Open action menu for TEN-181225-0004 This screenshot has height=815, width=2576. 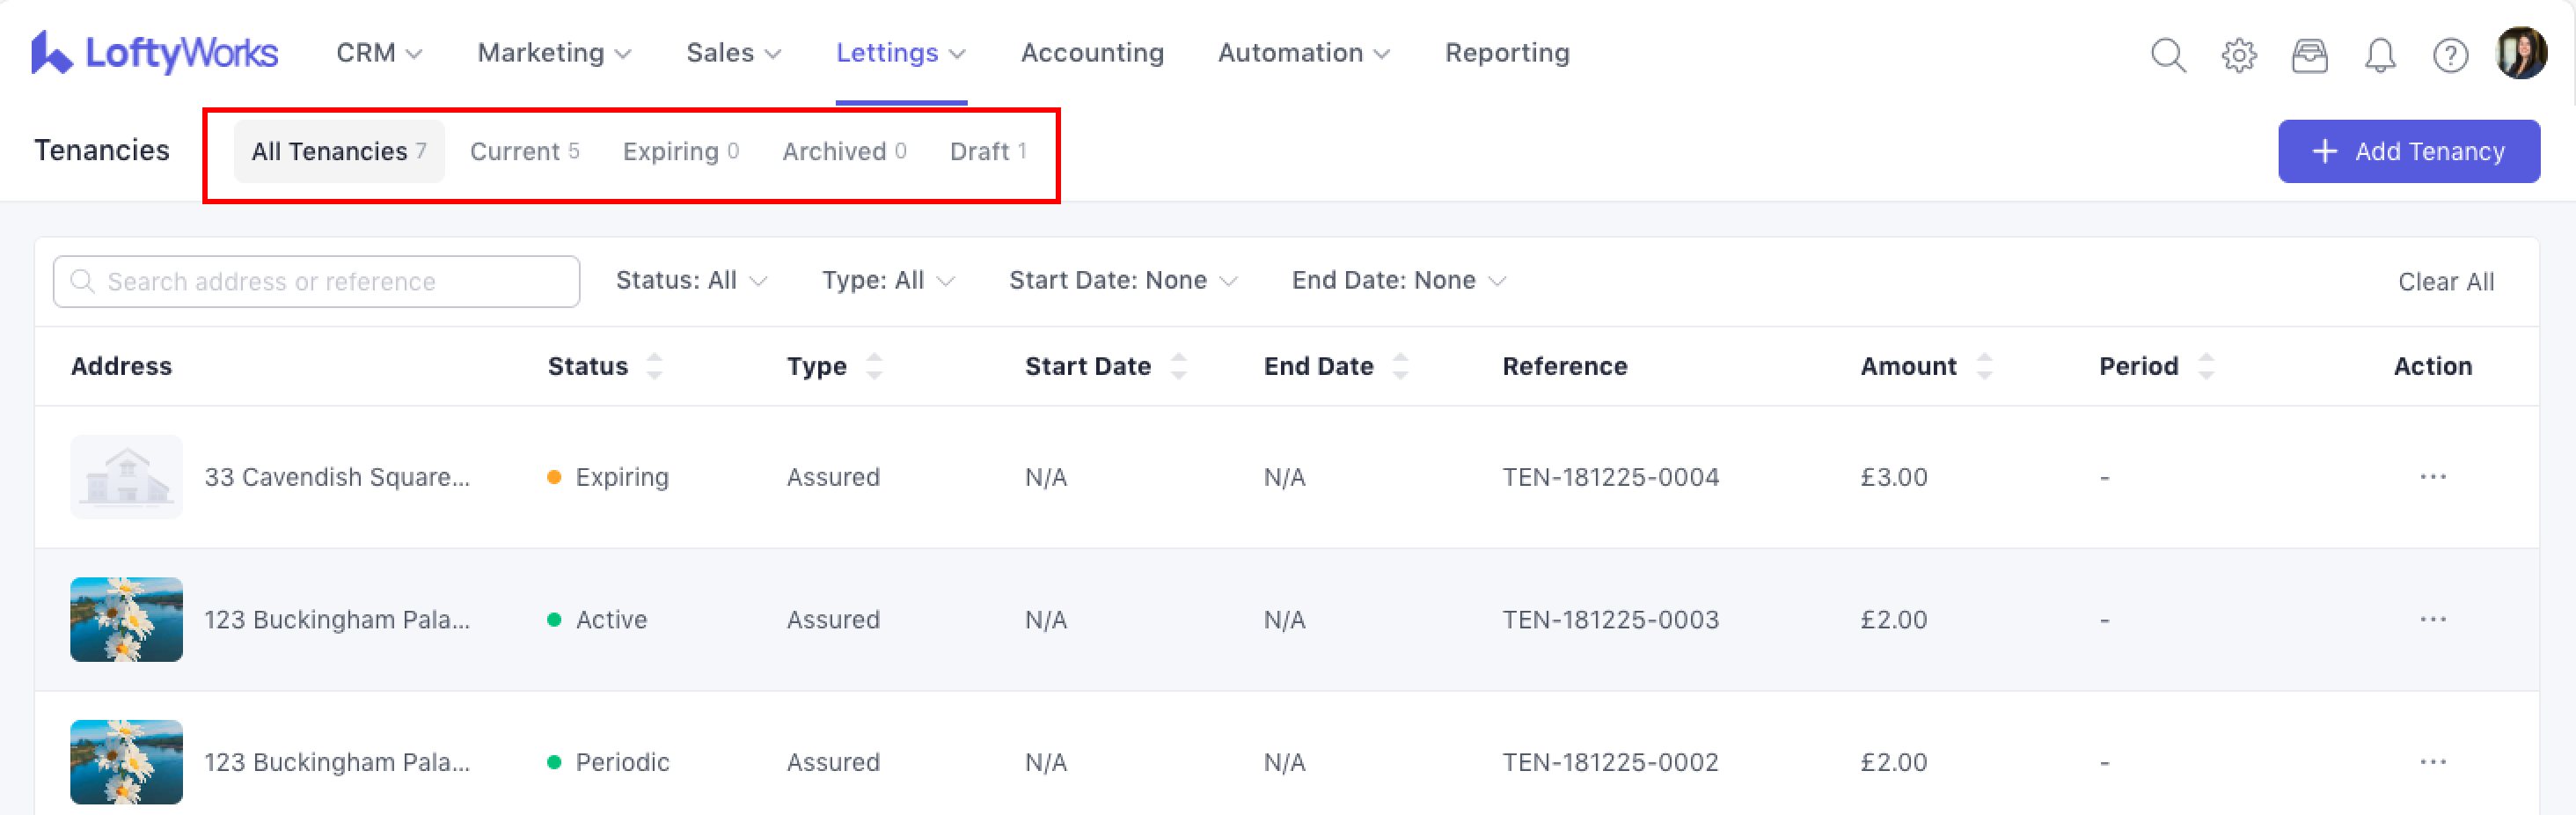[x=2432, y=477]
